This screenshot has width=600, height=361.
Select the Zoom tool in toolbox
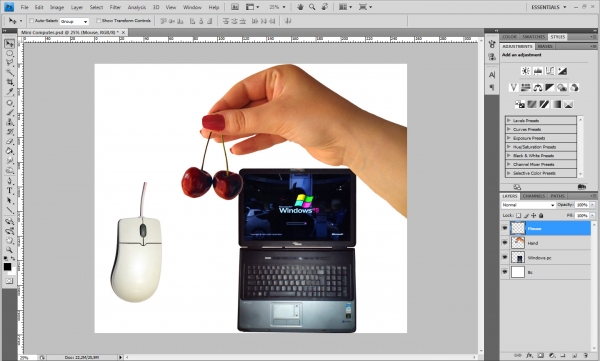[9, 250]
